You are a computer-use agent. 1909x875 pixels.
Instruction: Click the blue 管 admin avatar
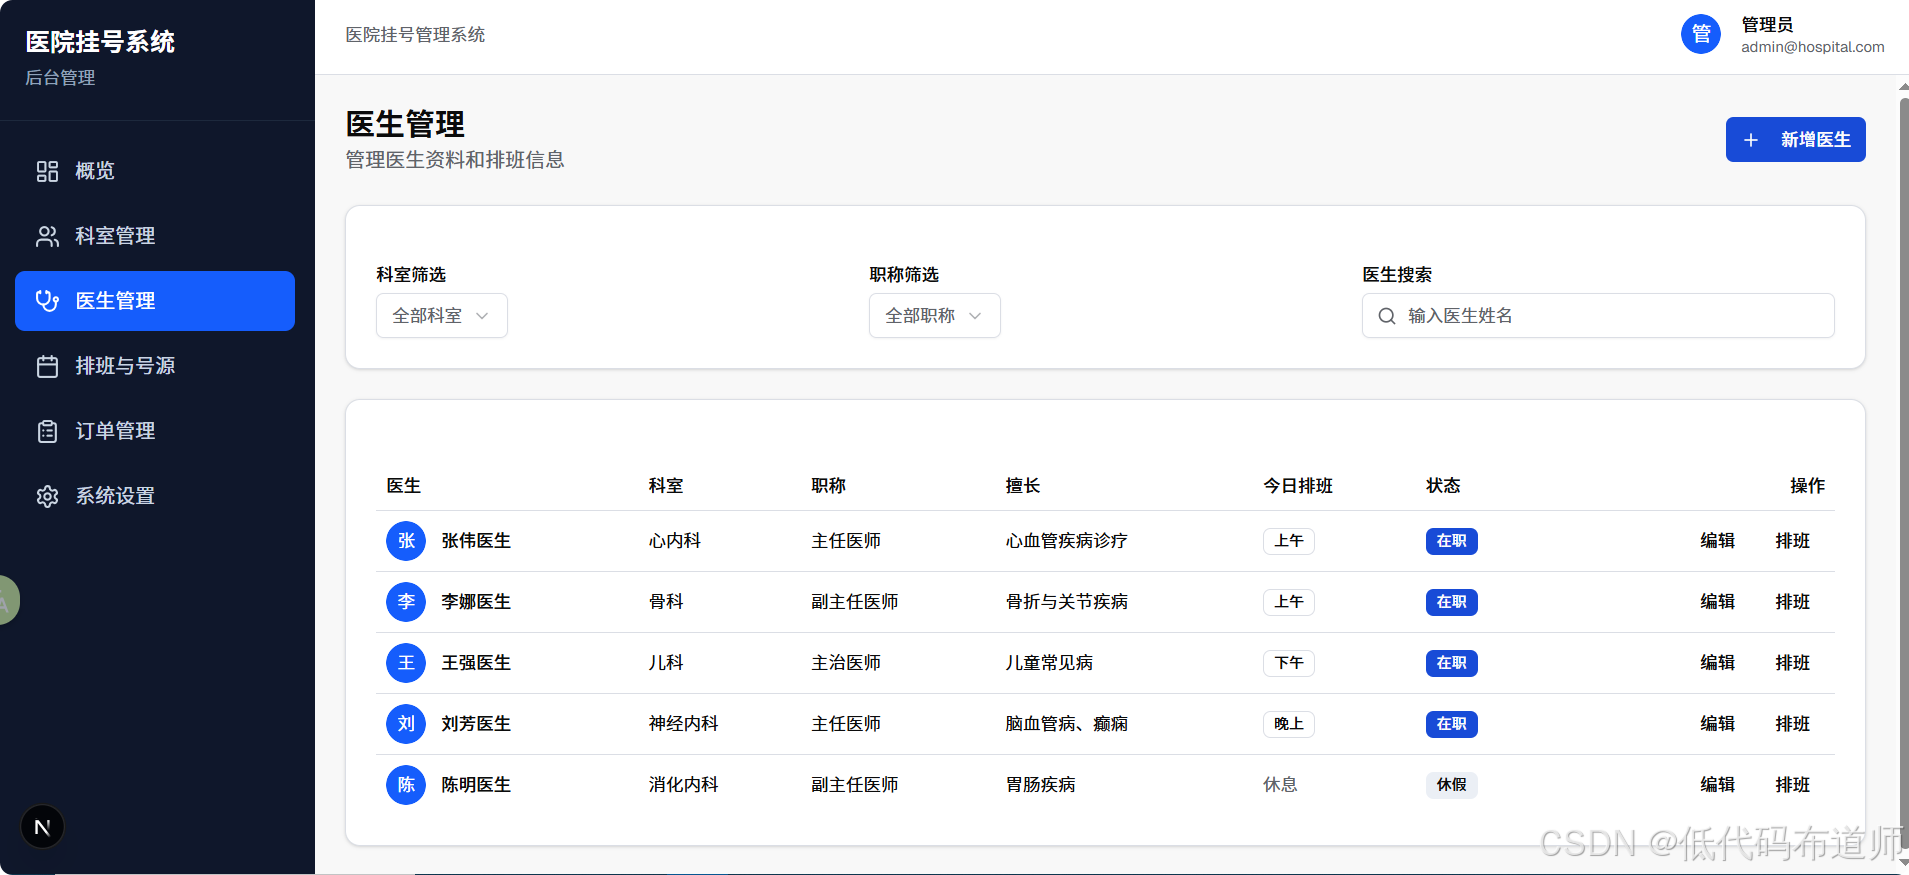(x=1701, y=34)
